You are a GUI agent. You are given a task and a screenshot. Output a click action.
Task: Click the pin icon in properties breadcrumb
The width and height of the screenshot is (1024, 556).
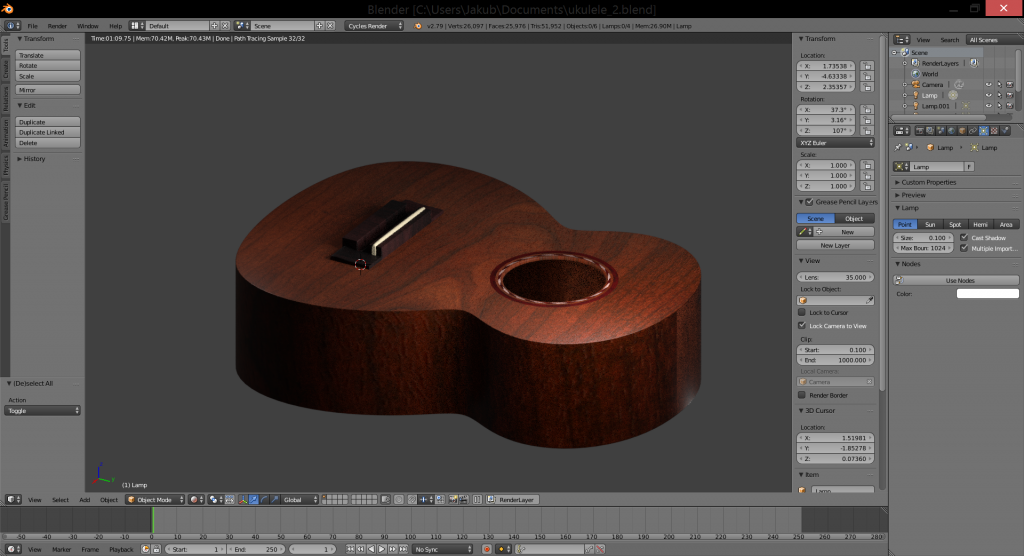click(897, 148)
